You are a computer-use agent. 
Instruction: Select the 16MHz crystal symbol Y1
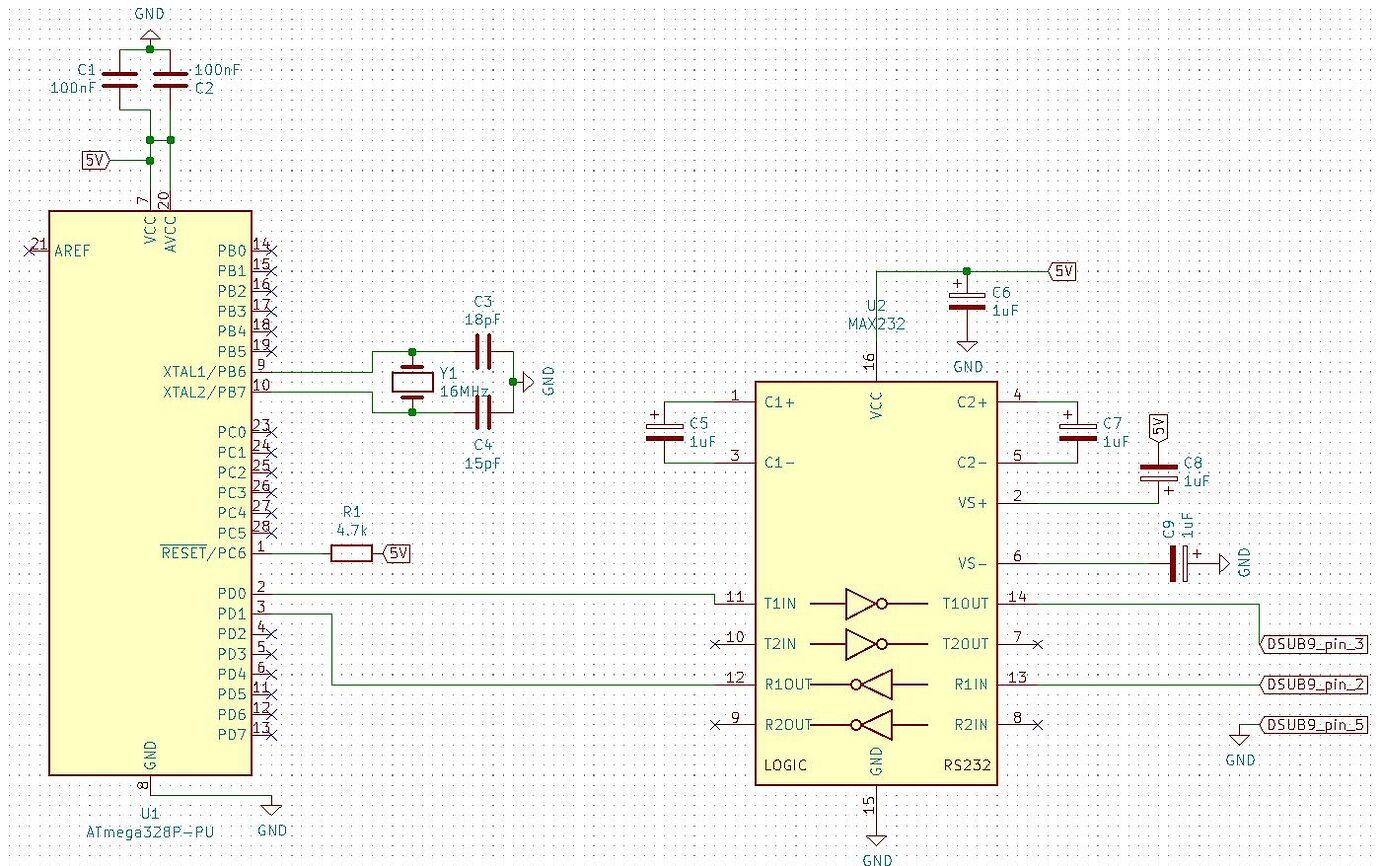(410, 383)
